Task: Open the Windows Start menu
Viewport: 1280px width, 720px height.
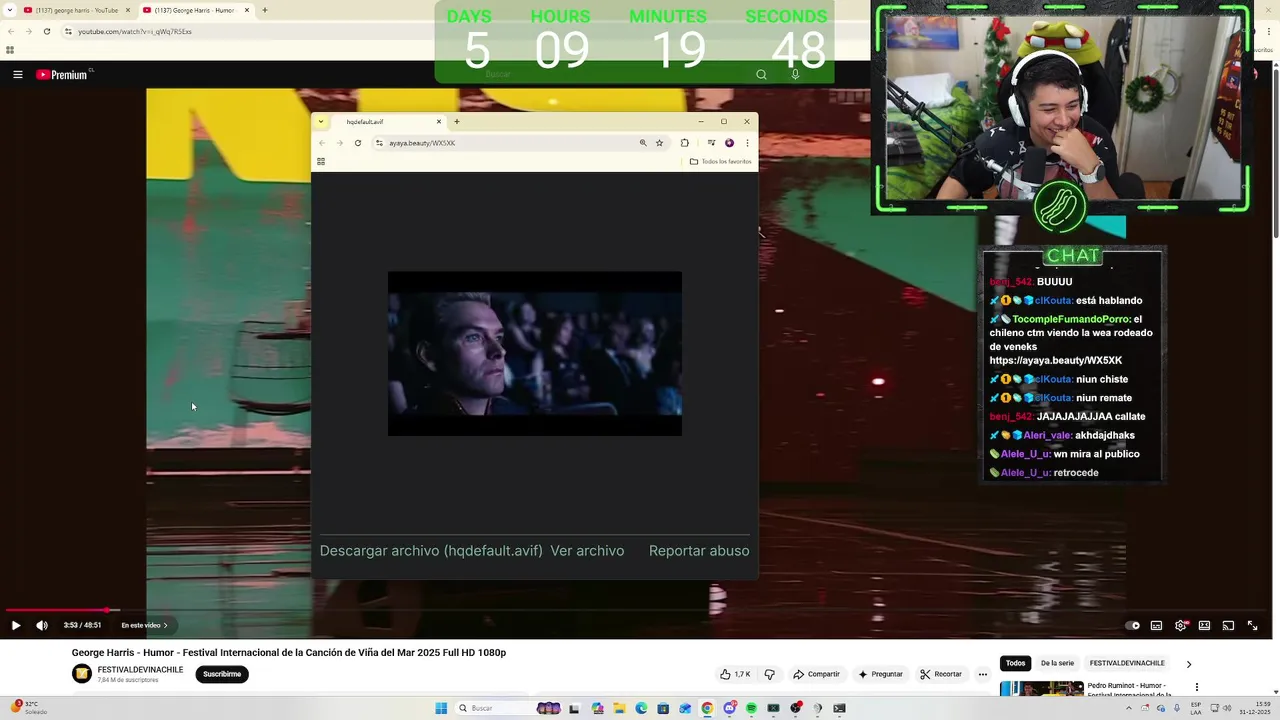Action: point(441,708)
